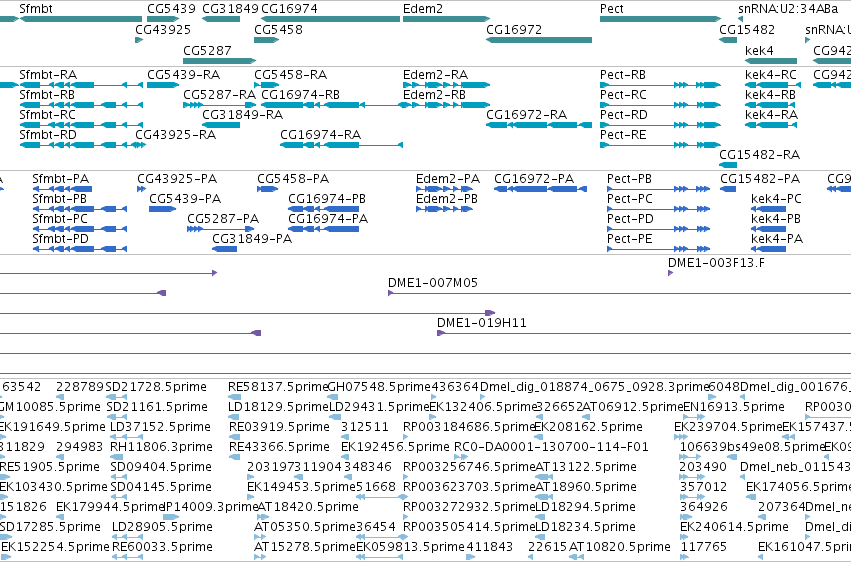
Task: Select transcript CG31849-RA
Action: 221,125
